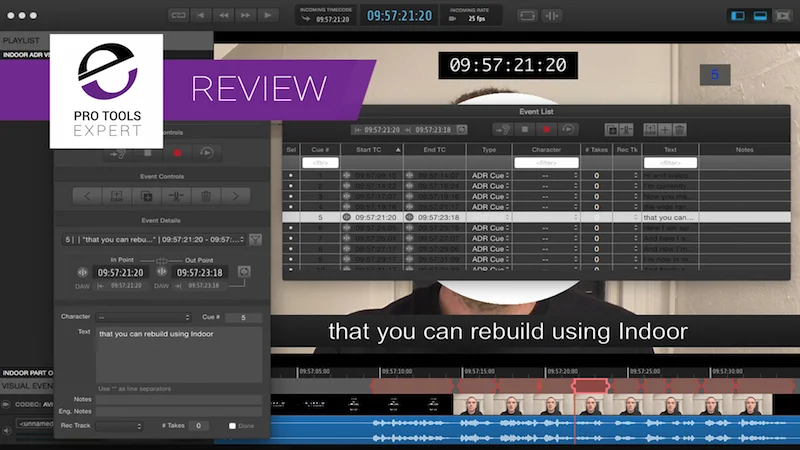Screen dimensions: 800x450
Task: Click the split event icon in Event List toolbar
Action: point(627,130)
